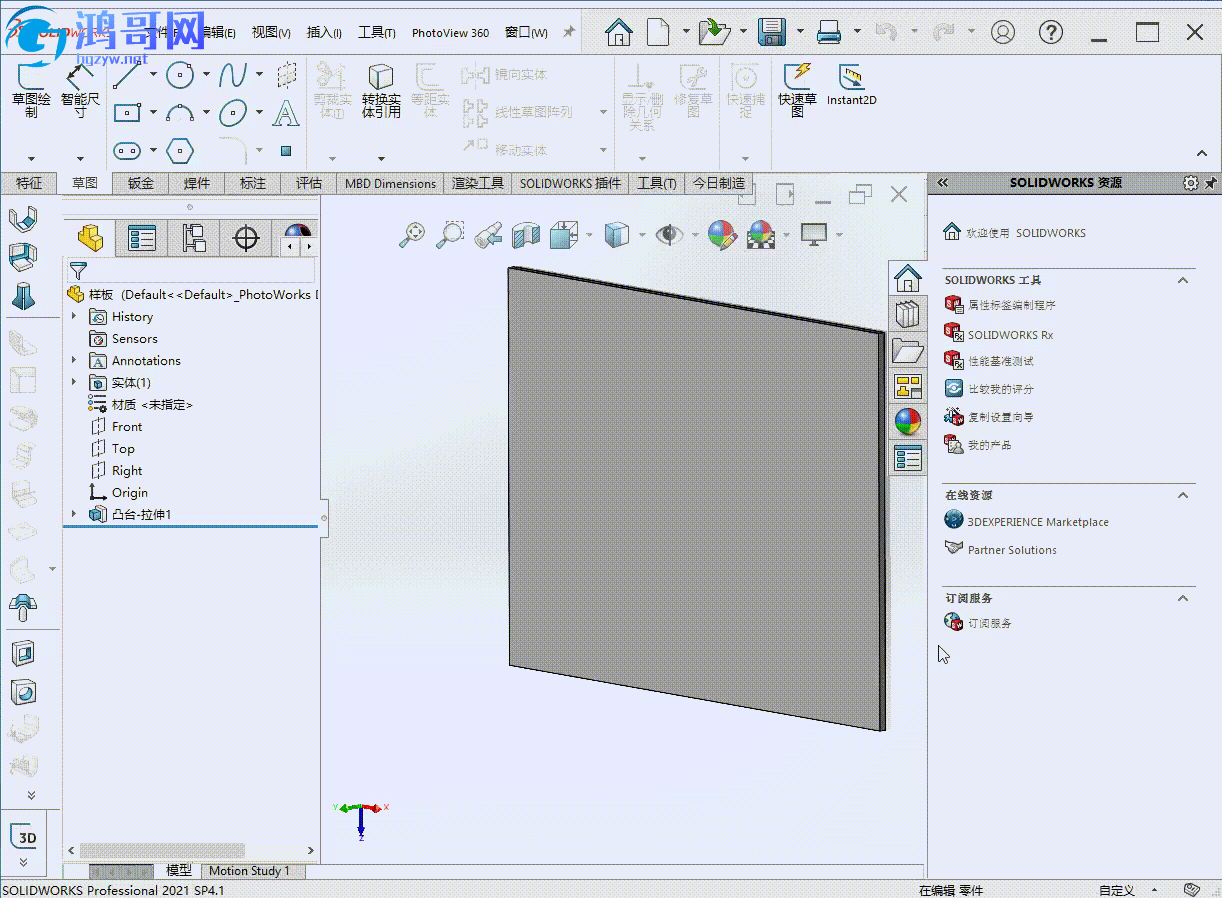The image size is (1222, 898).
Task: Click the New document icon
Action: click(657, 32)
